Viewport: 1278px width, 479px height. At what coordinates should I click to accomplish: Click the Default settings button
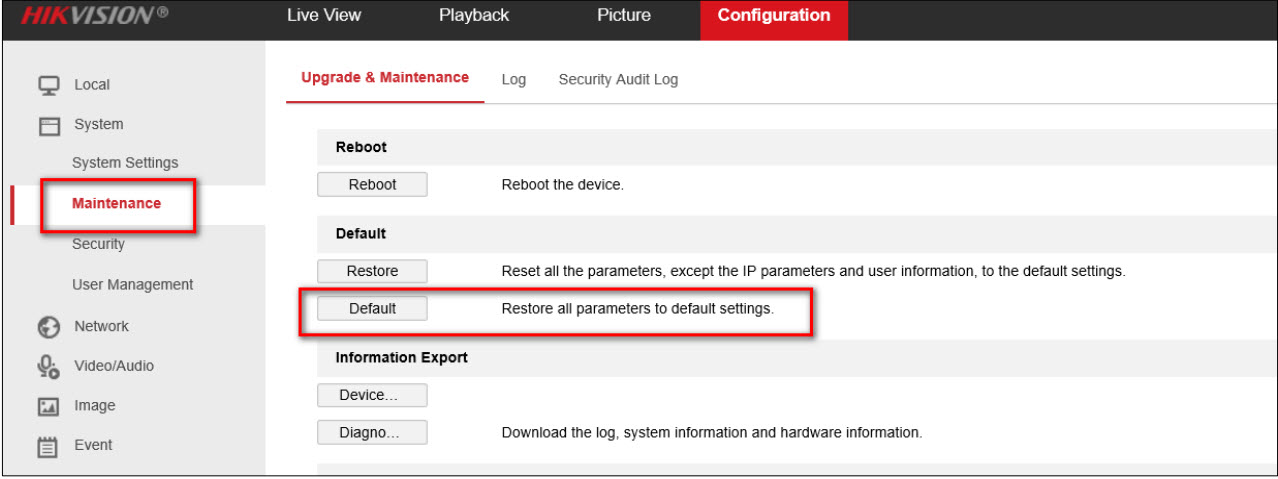point(372,309)
